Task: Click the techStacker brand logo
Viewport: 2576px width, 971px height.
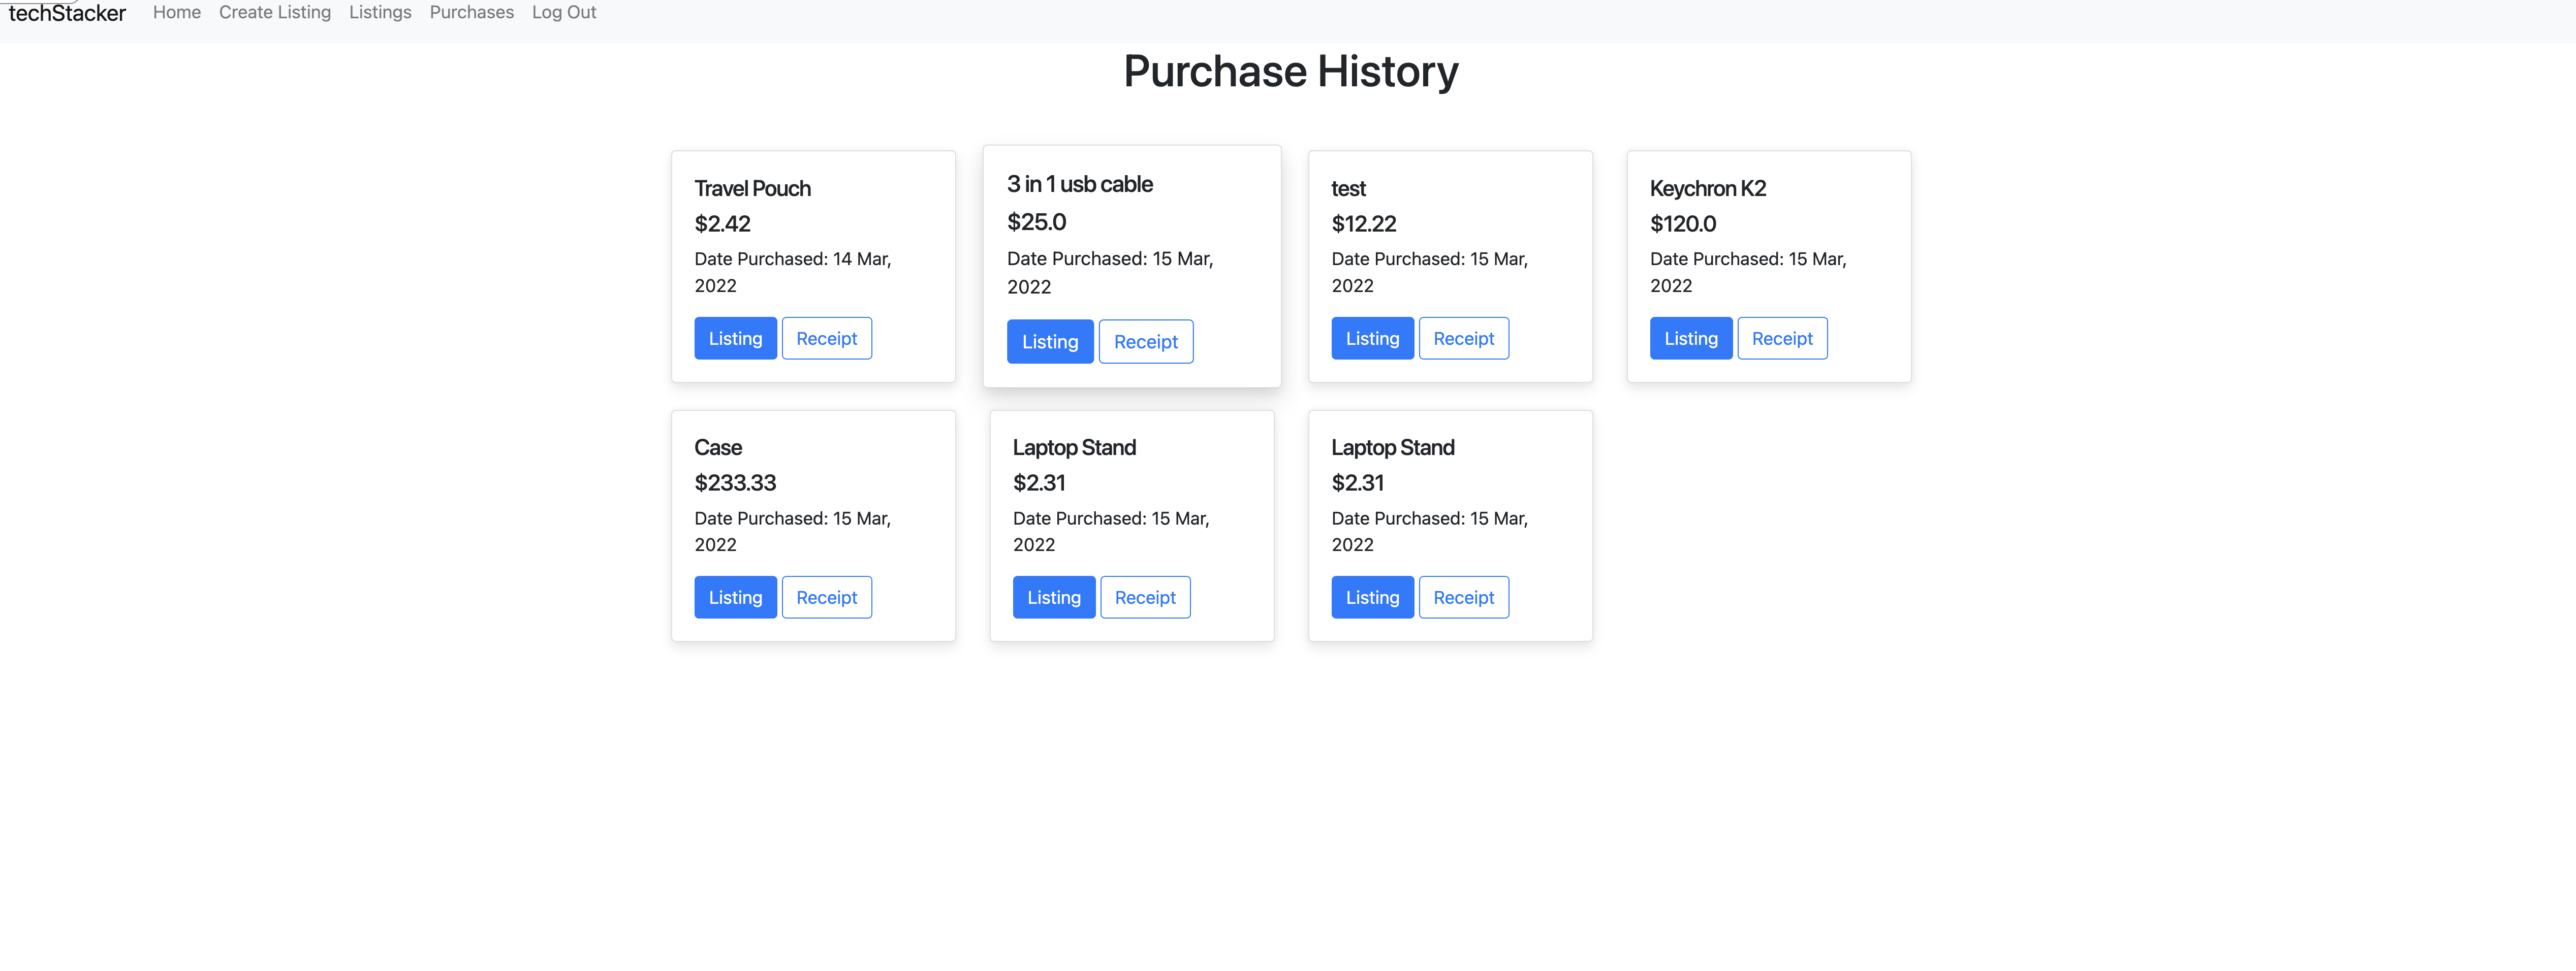Action: (67, 13)
